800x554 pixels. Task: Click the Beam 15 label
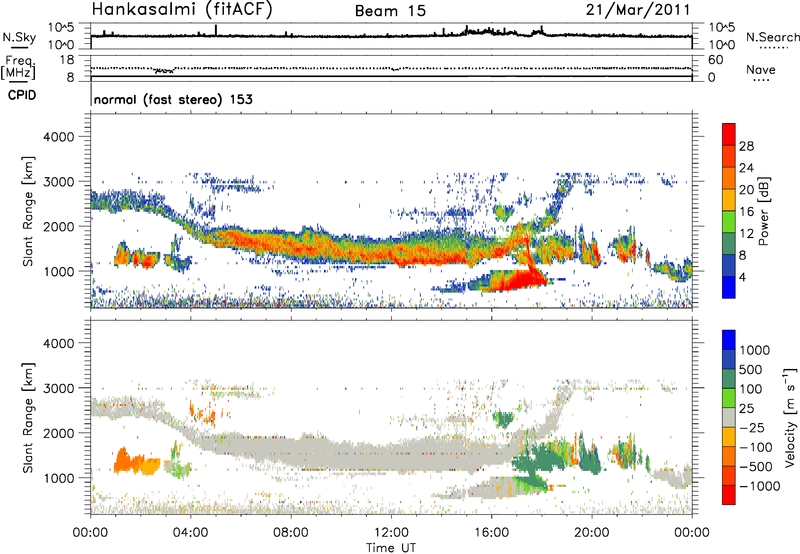tap(390, 11)
